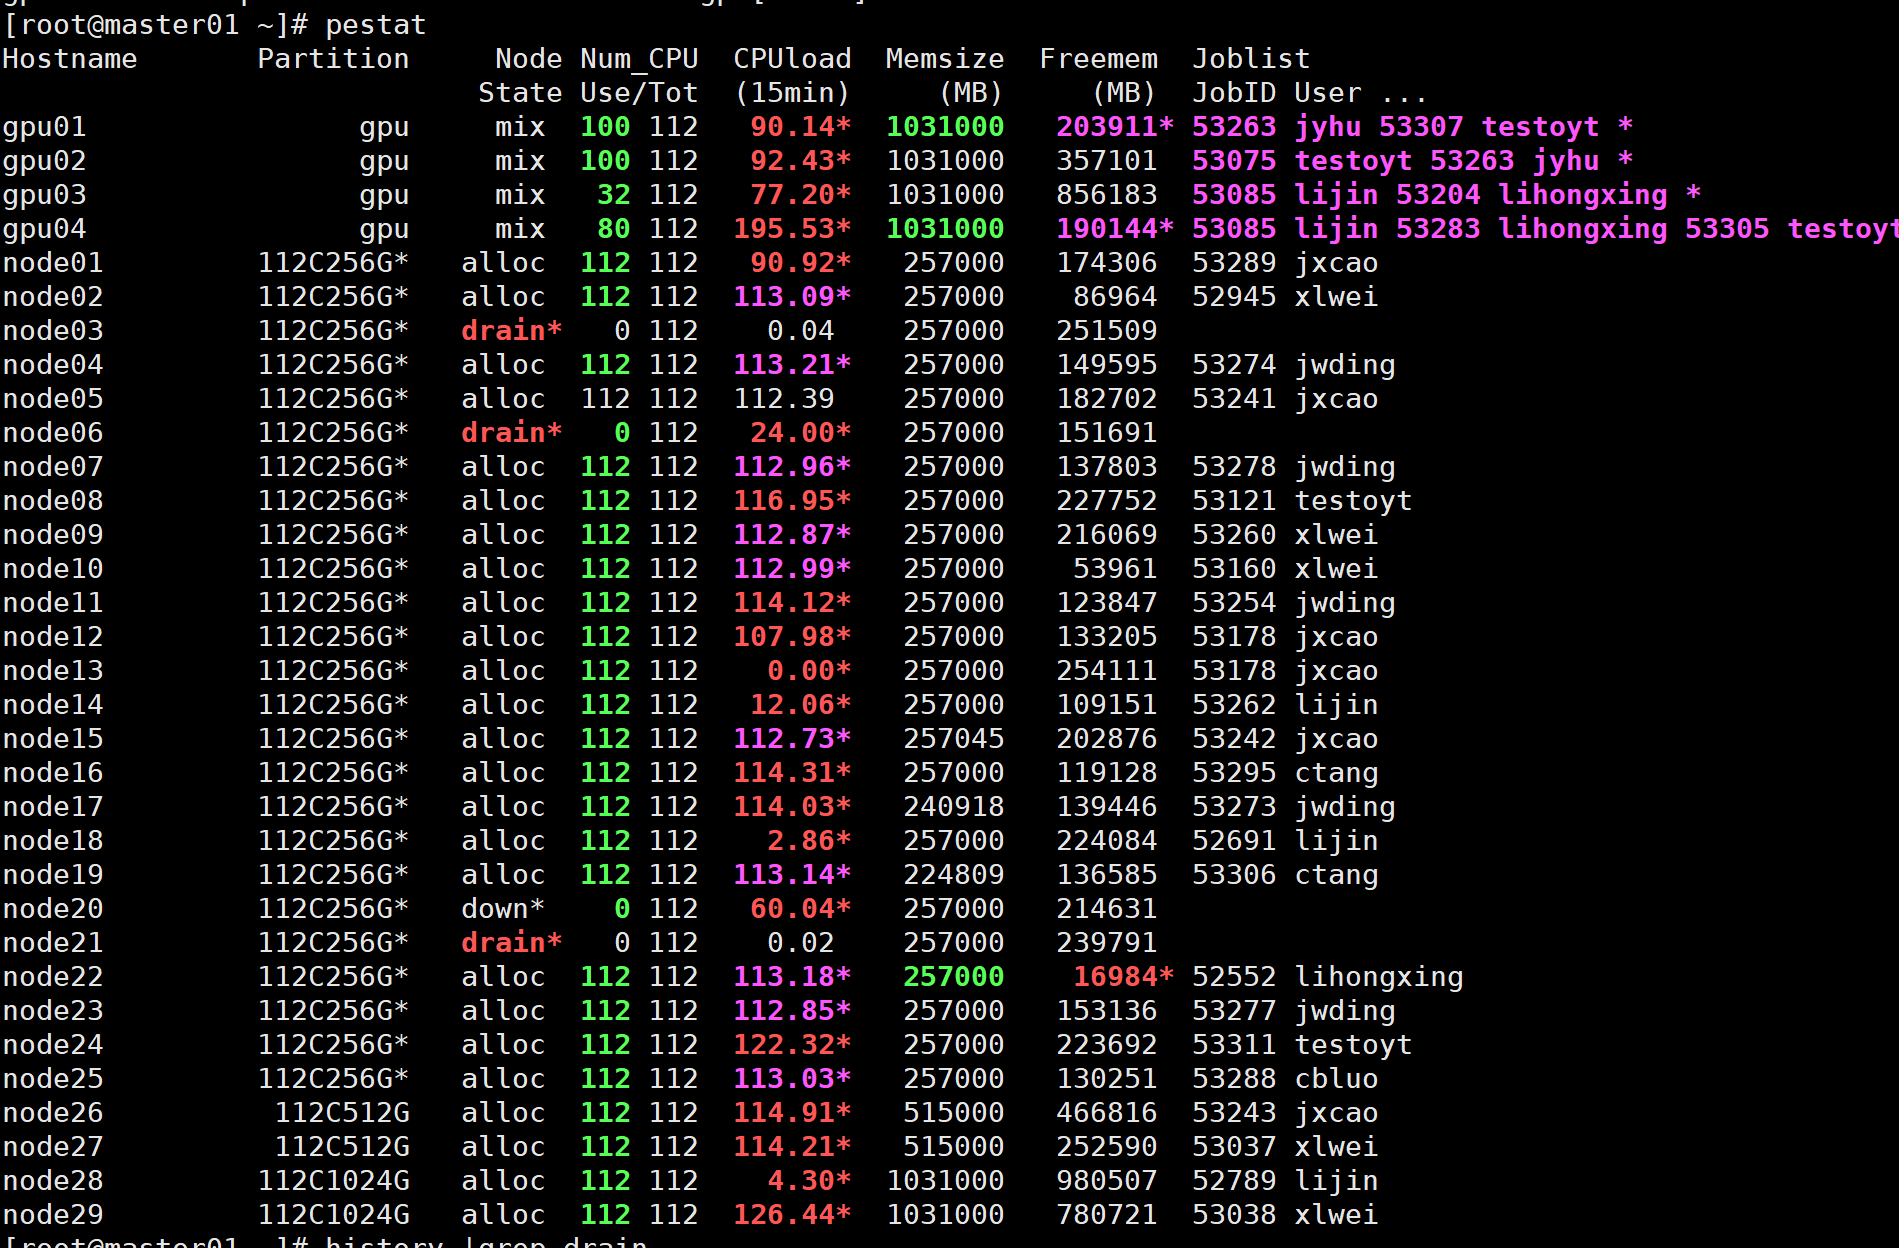Click the Hostname column header
1899x1248 pixels.
70,59
